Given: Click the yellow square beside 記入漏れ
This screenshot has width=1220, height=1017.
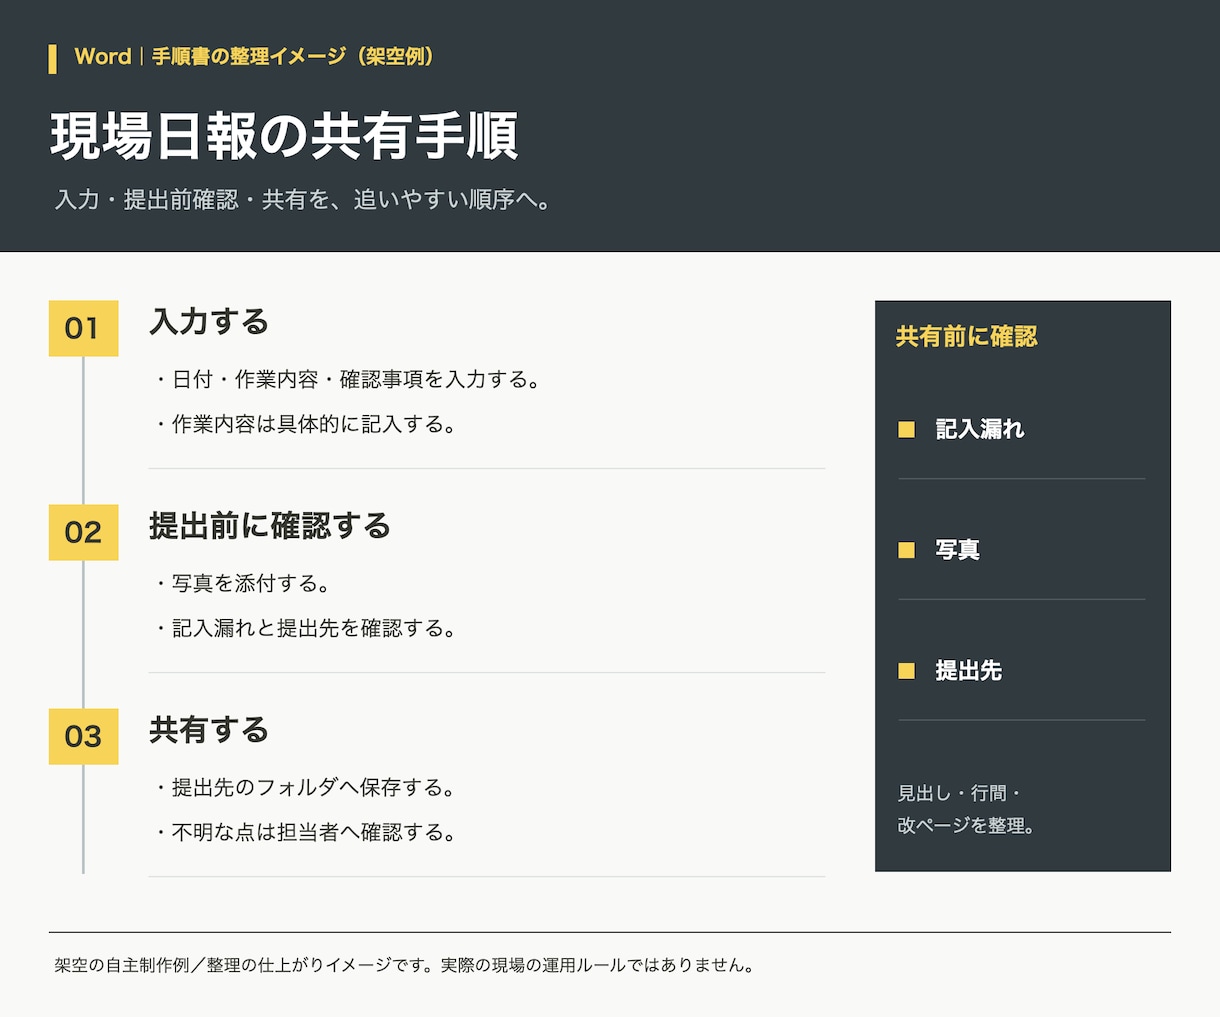Looking at the screenshot, I should coord(906,430).
